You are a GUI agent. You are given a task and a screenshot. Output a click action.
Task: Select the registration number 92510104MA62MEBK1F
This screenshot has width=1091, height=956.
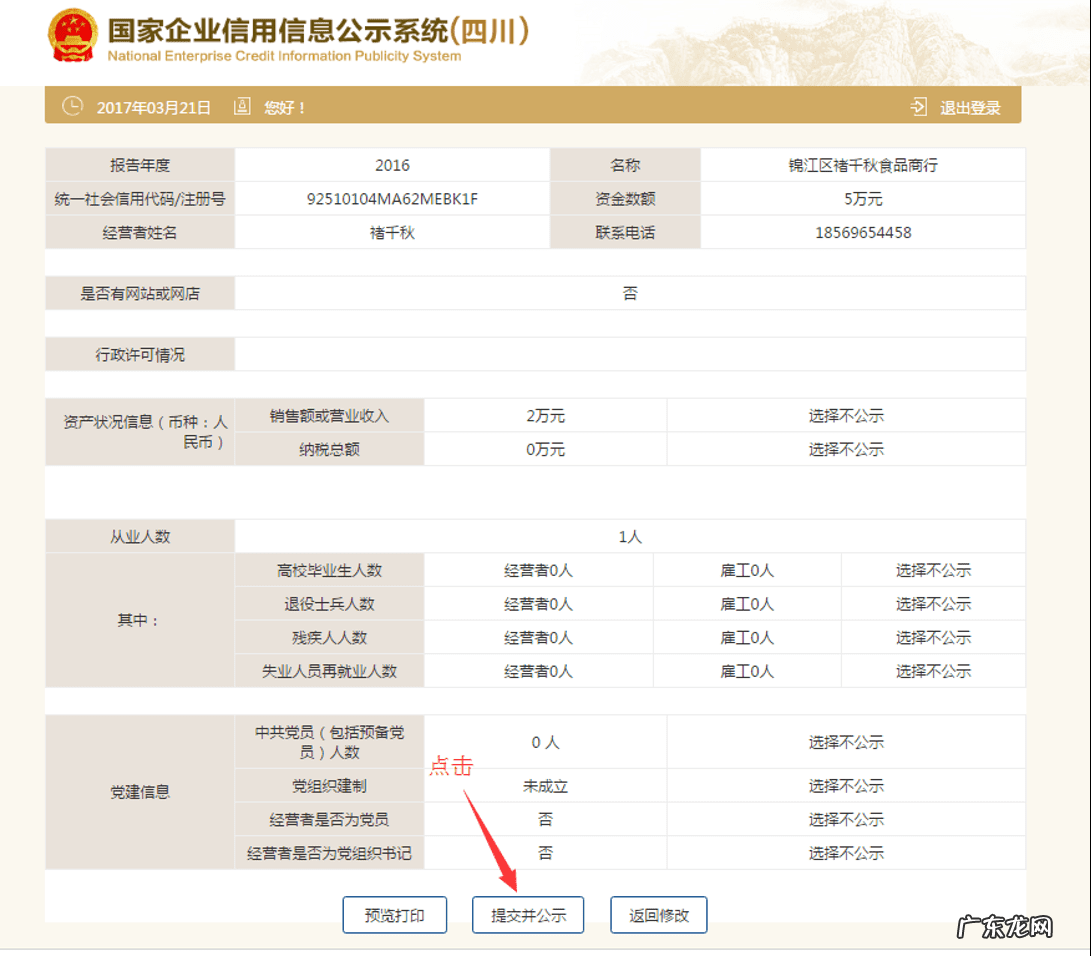click(x=392, y=199)
